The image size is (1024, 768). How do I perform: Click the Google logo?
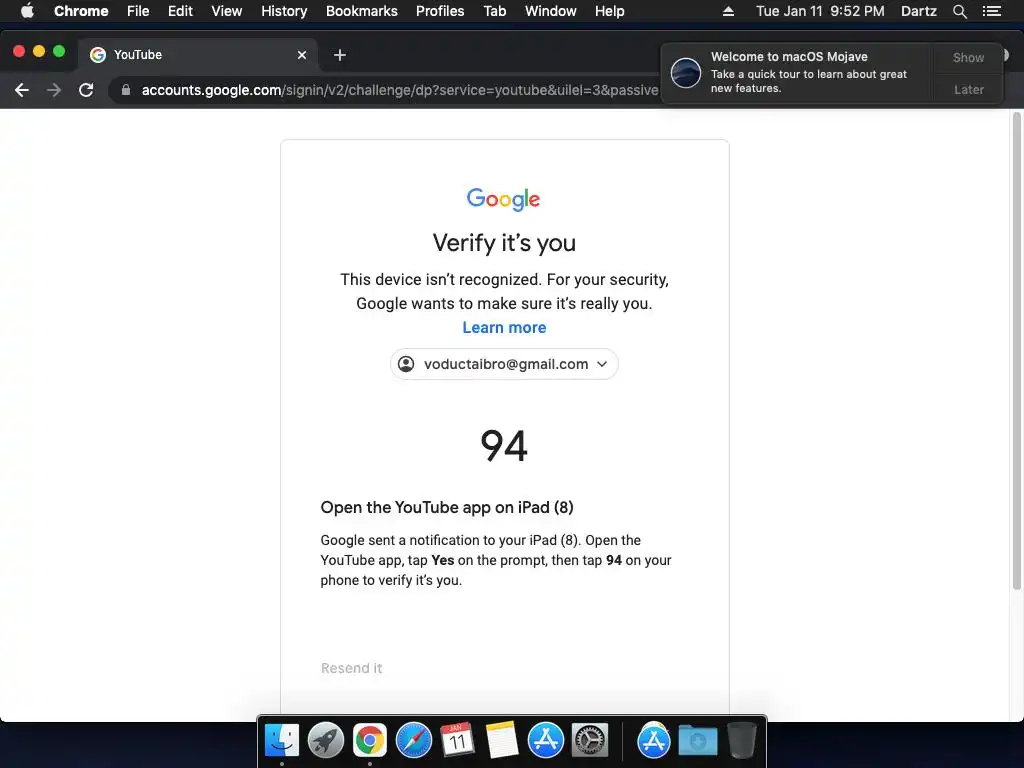click(x=504, y=199)
